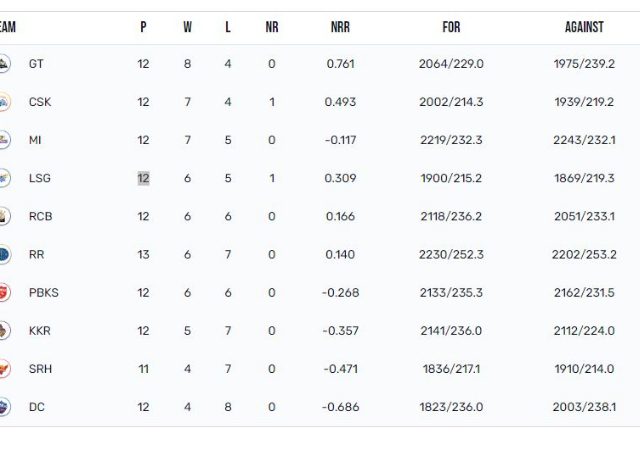Click the KKR team name
640x450 pixels.
(x=40, y=331)
